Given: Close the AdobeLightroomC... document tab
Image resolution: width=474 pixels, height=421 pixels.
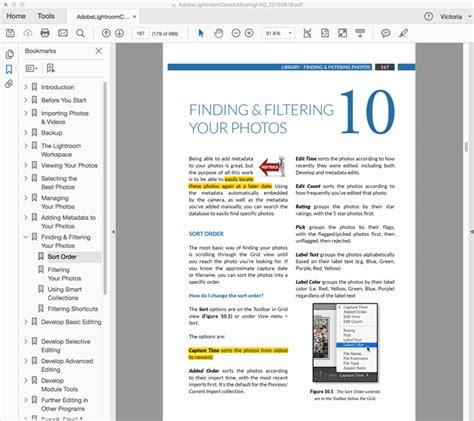Looking at the screenshot, I should (134, 17).
